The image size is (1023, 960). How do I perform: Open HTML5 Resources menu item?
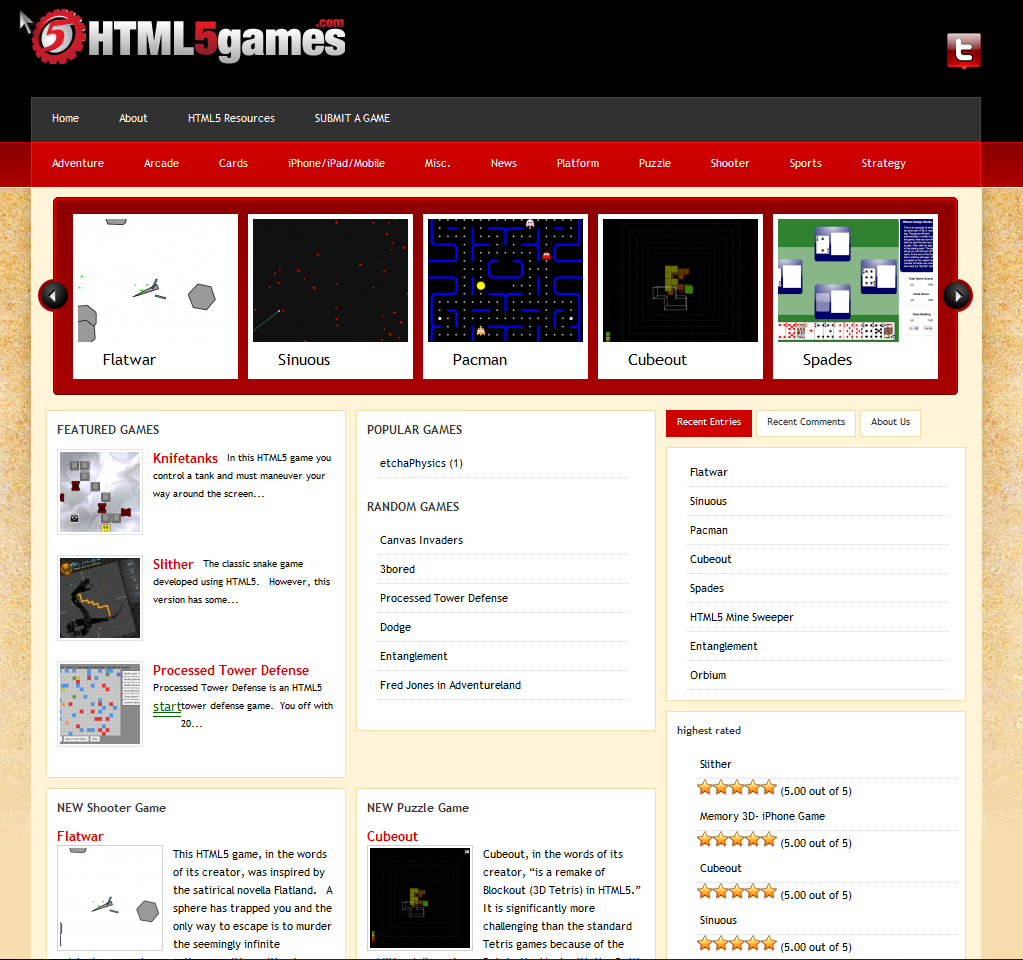point(232,118)
